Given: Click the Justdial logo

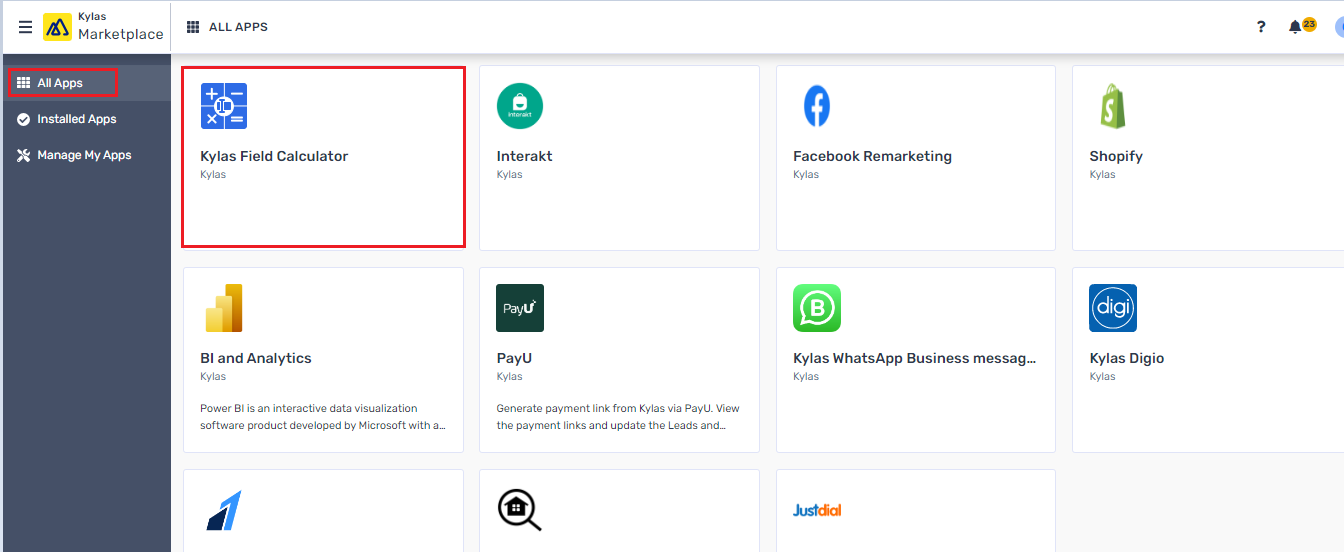Looking at the screenshot, I should [x=816, y=510].
